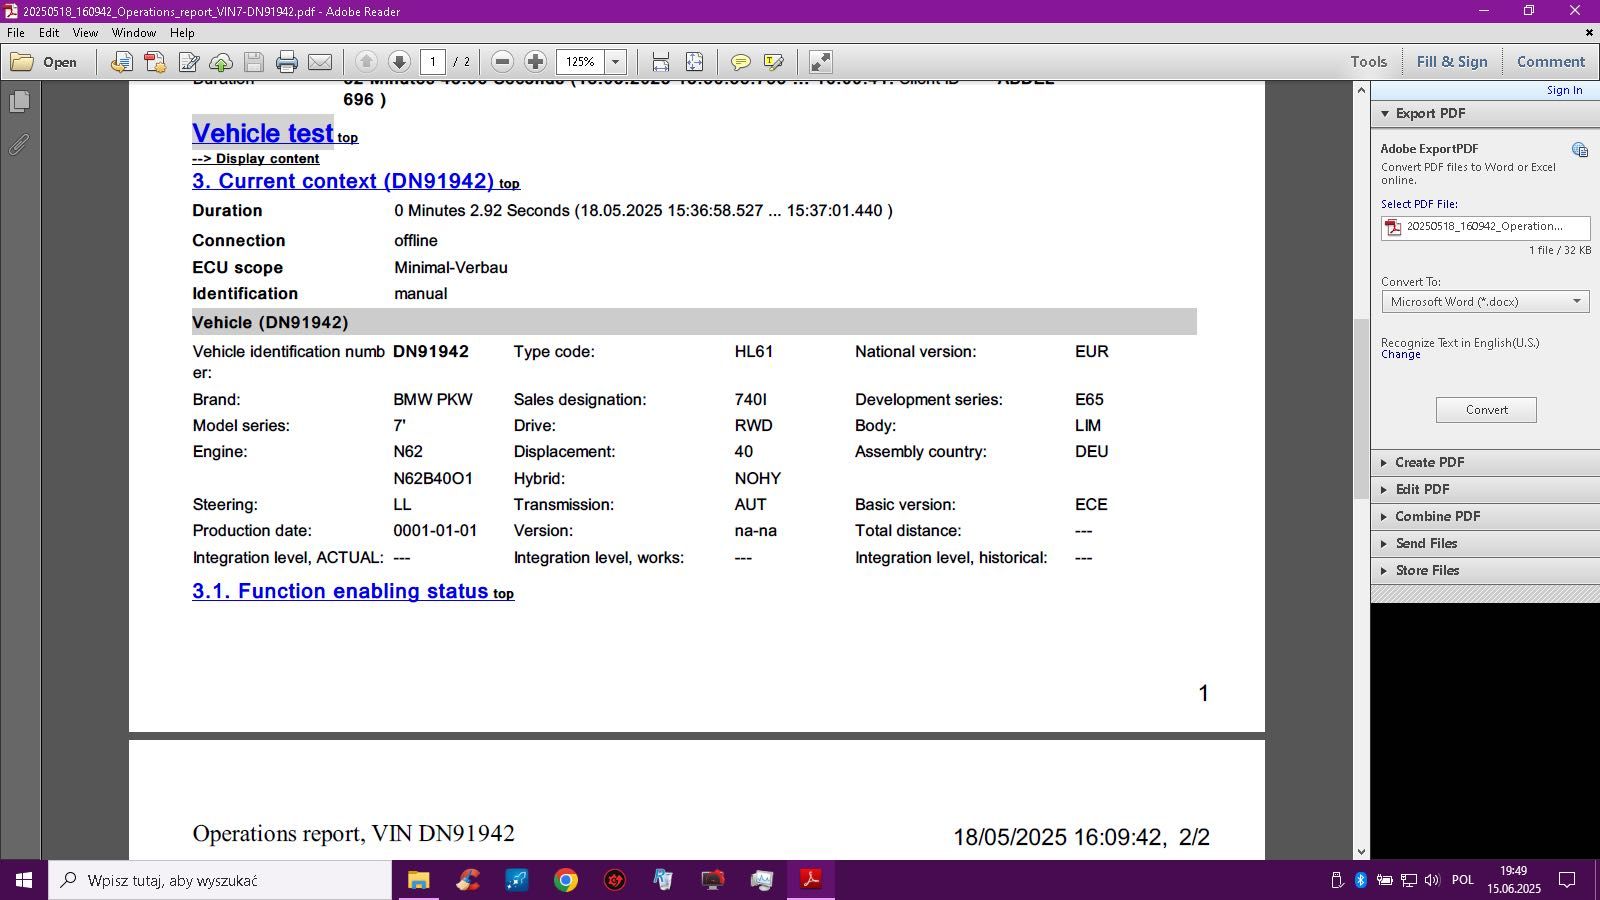The height and width of the screenshot is (900, 1600).
Task: Click the create PDF online icon
Action: 155,62
